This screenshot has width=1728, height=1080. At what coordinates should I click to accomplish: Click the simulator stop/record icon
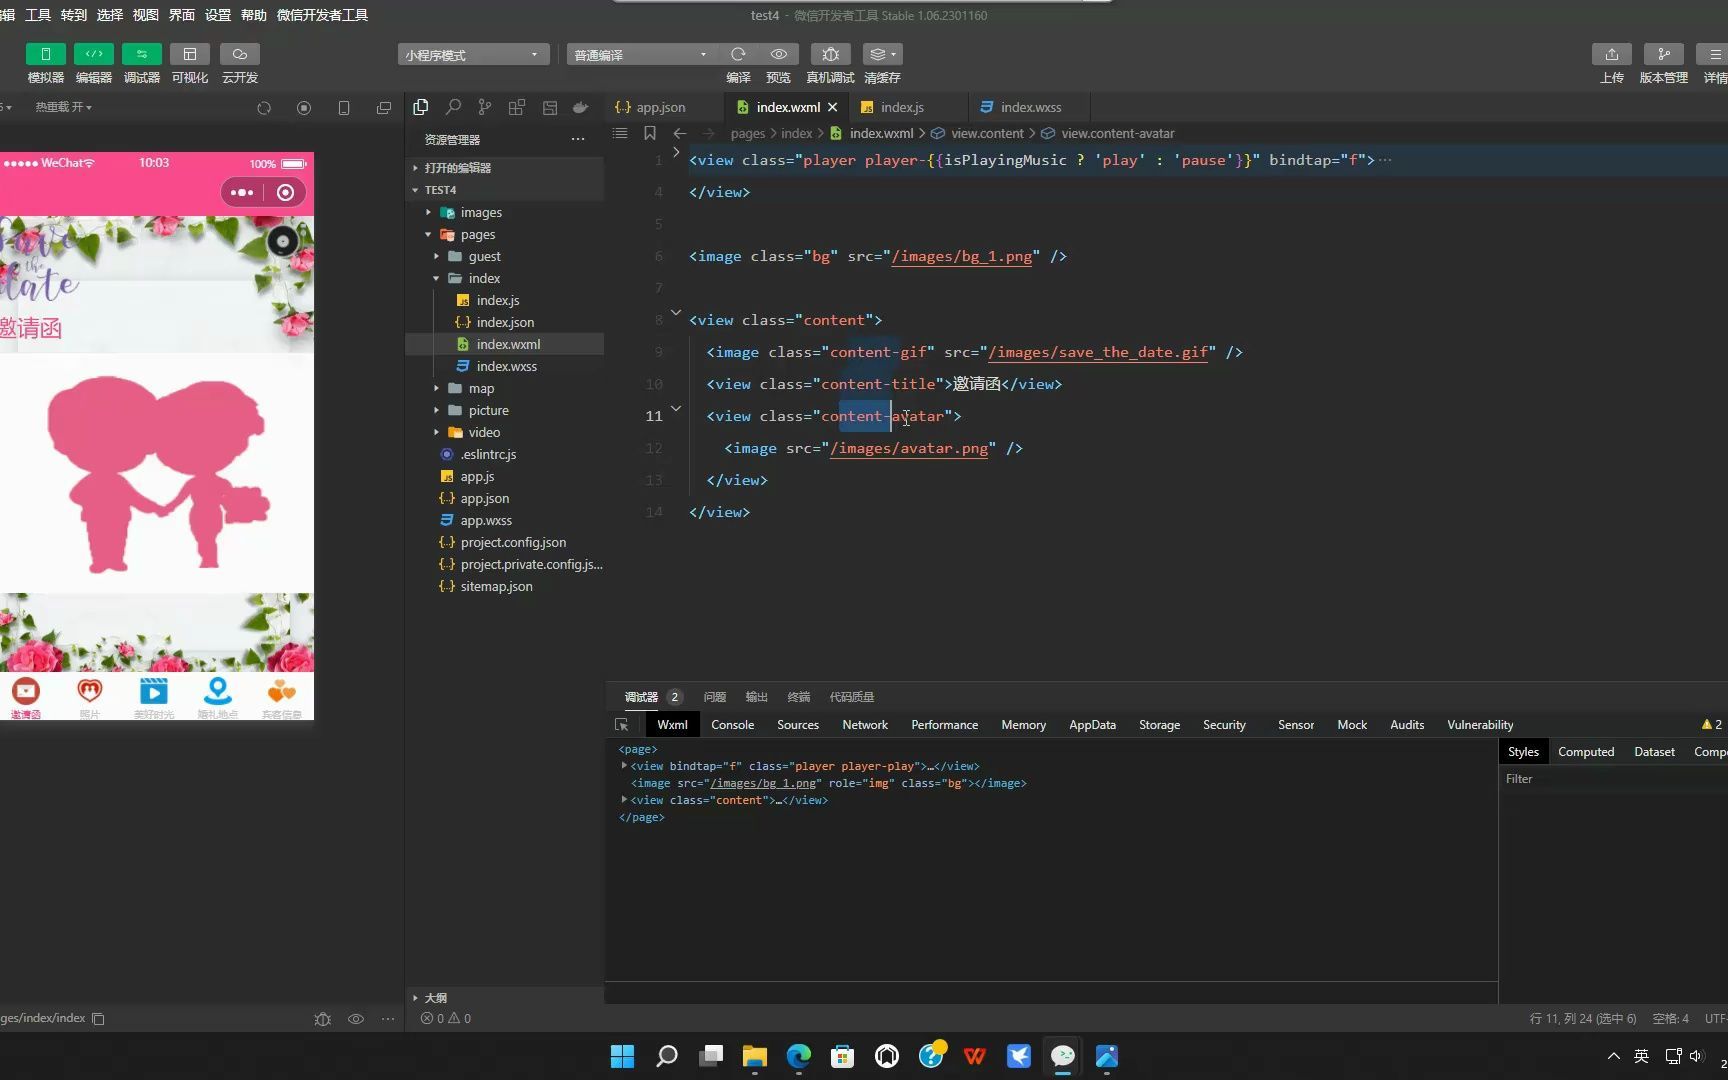[304, 108]
